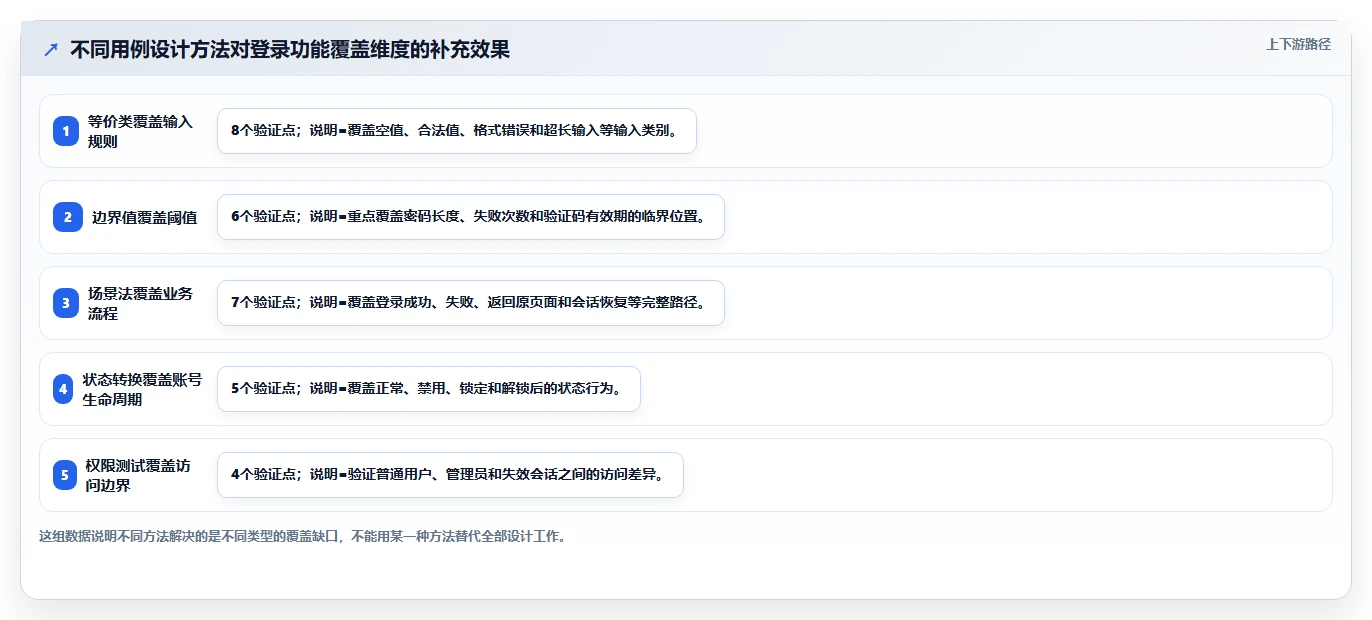This screenshot has height=620, width=1372.
Task: Select the label 等价类覆盖输入规则
Action: 141,131
